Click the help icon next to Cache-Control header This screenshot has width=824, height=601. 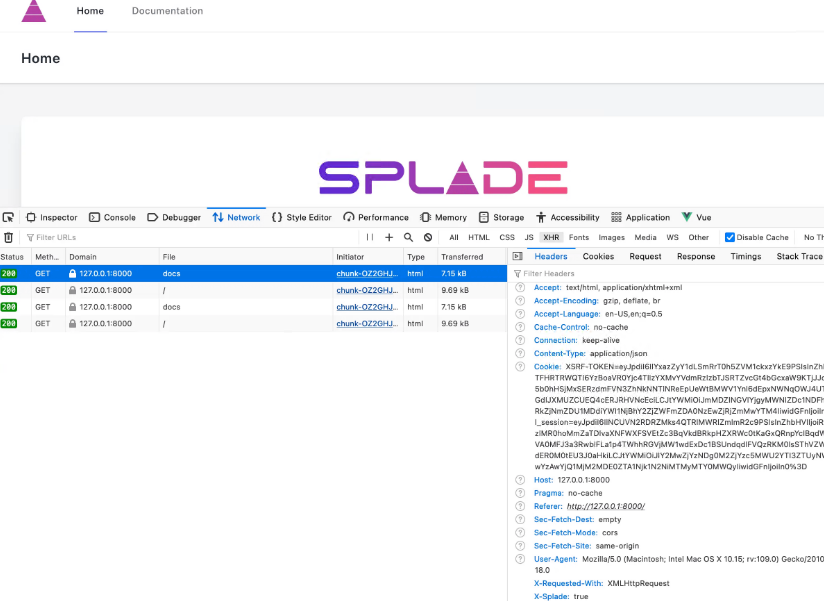point(520,327)
